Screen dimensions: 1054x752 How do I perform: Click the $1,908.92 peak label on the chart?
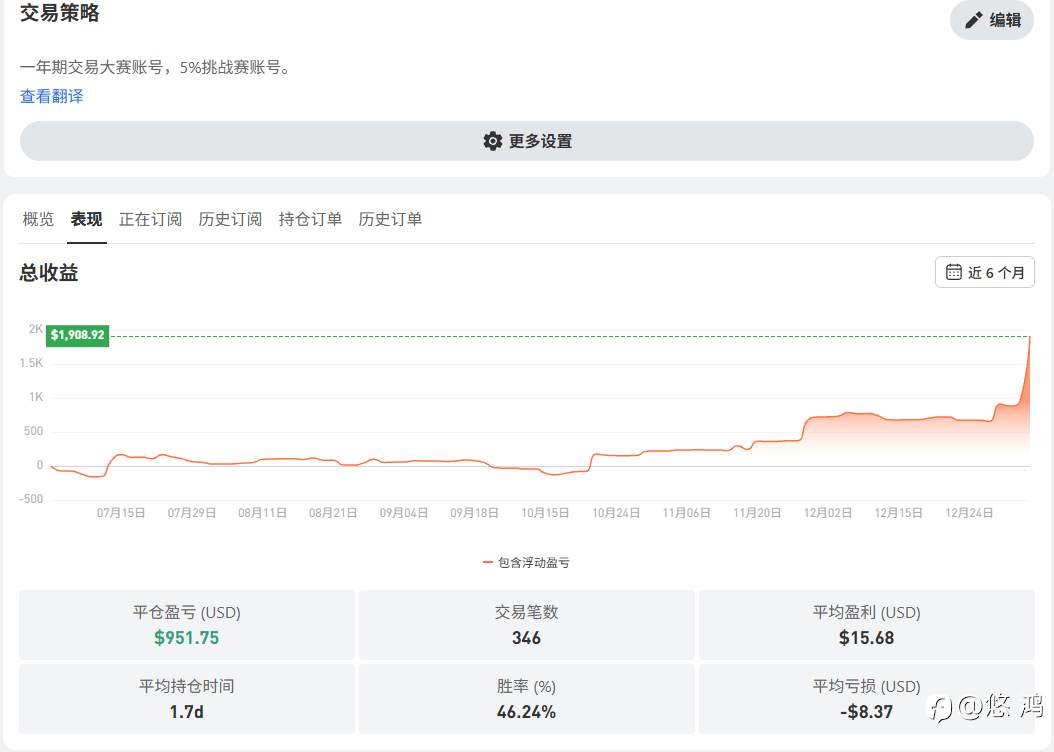[77, 335]
